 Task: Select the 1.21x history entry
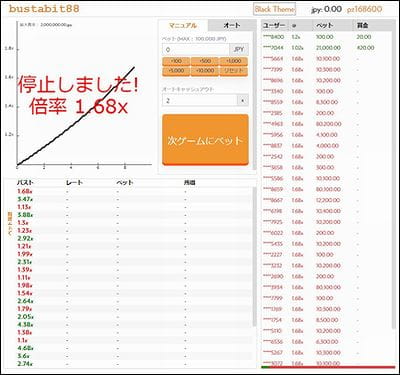click(24, 246)
